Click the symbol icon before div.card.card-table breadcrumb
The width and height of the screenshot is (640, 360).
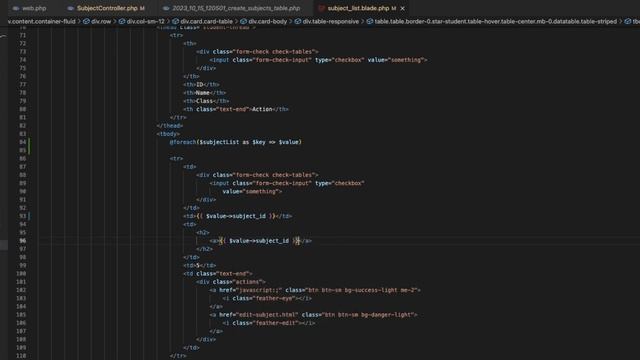pyautogui.click(x=176, y=21)
